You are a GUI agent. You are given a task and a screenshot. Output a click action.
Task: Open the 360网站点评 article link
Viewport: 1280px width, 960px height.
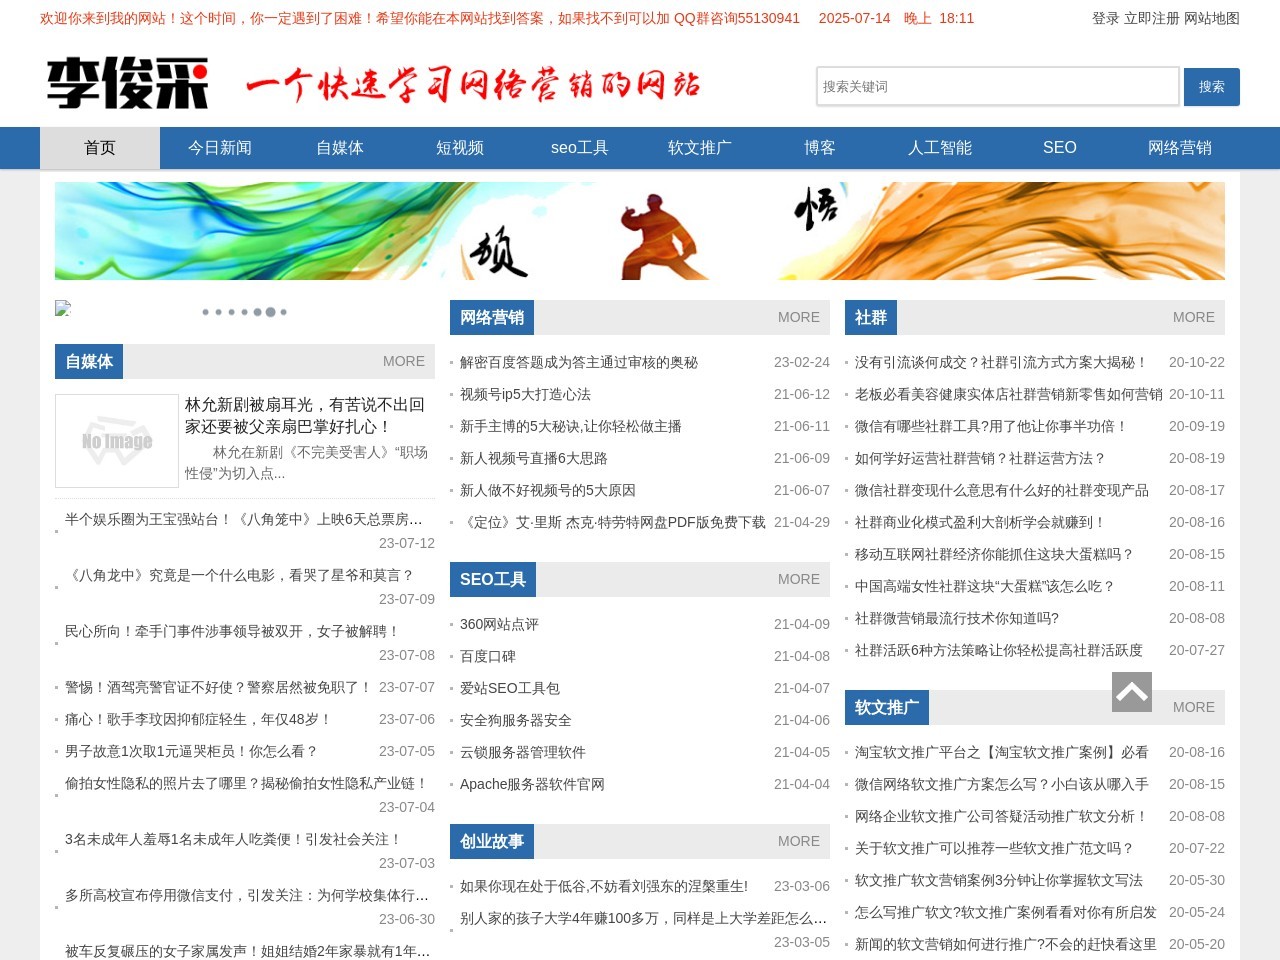pyautogui.click(x=498, y=624)
